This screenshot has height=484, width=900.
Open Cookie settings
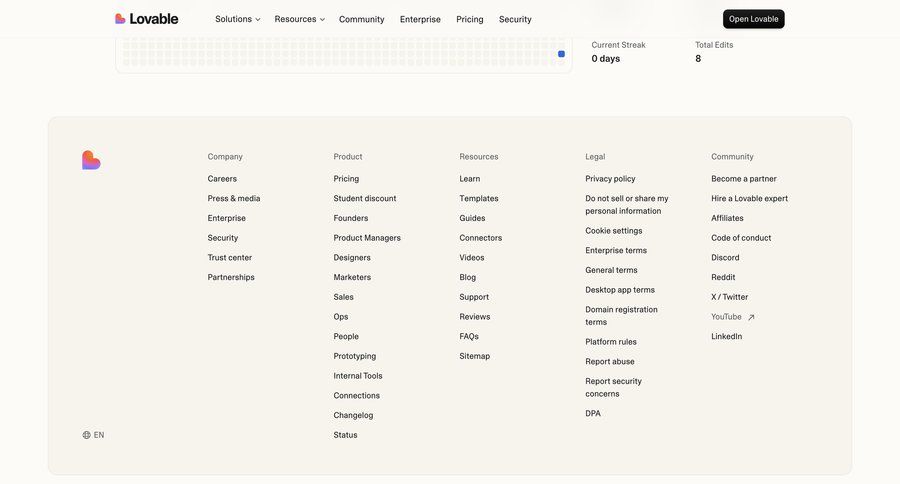[614, 231]
